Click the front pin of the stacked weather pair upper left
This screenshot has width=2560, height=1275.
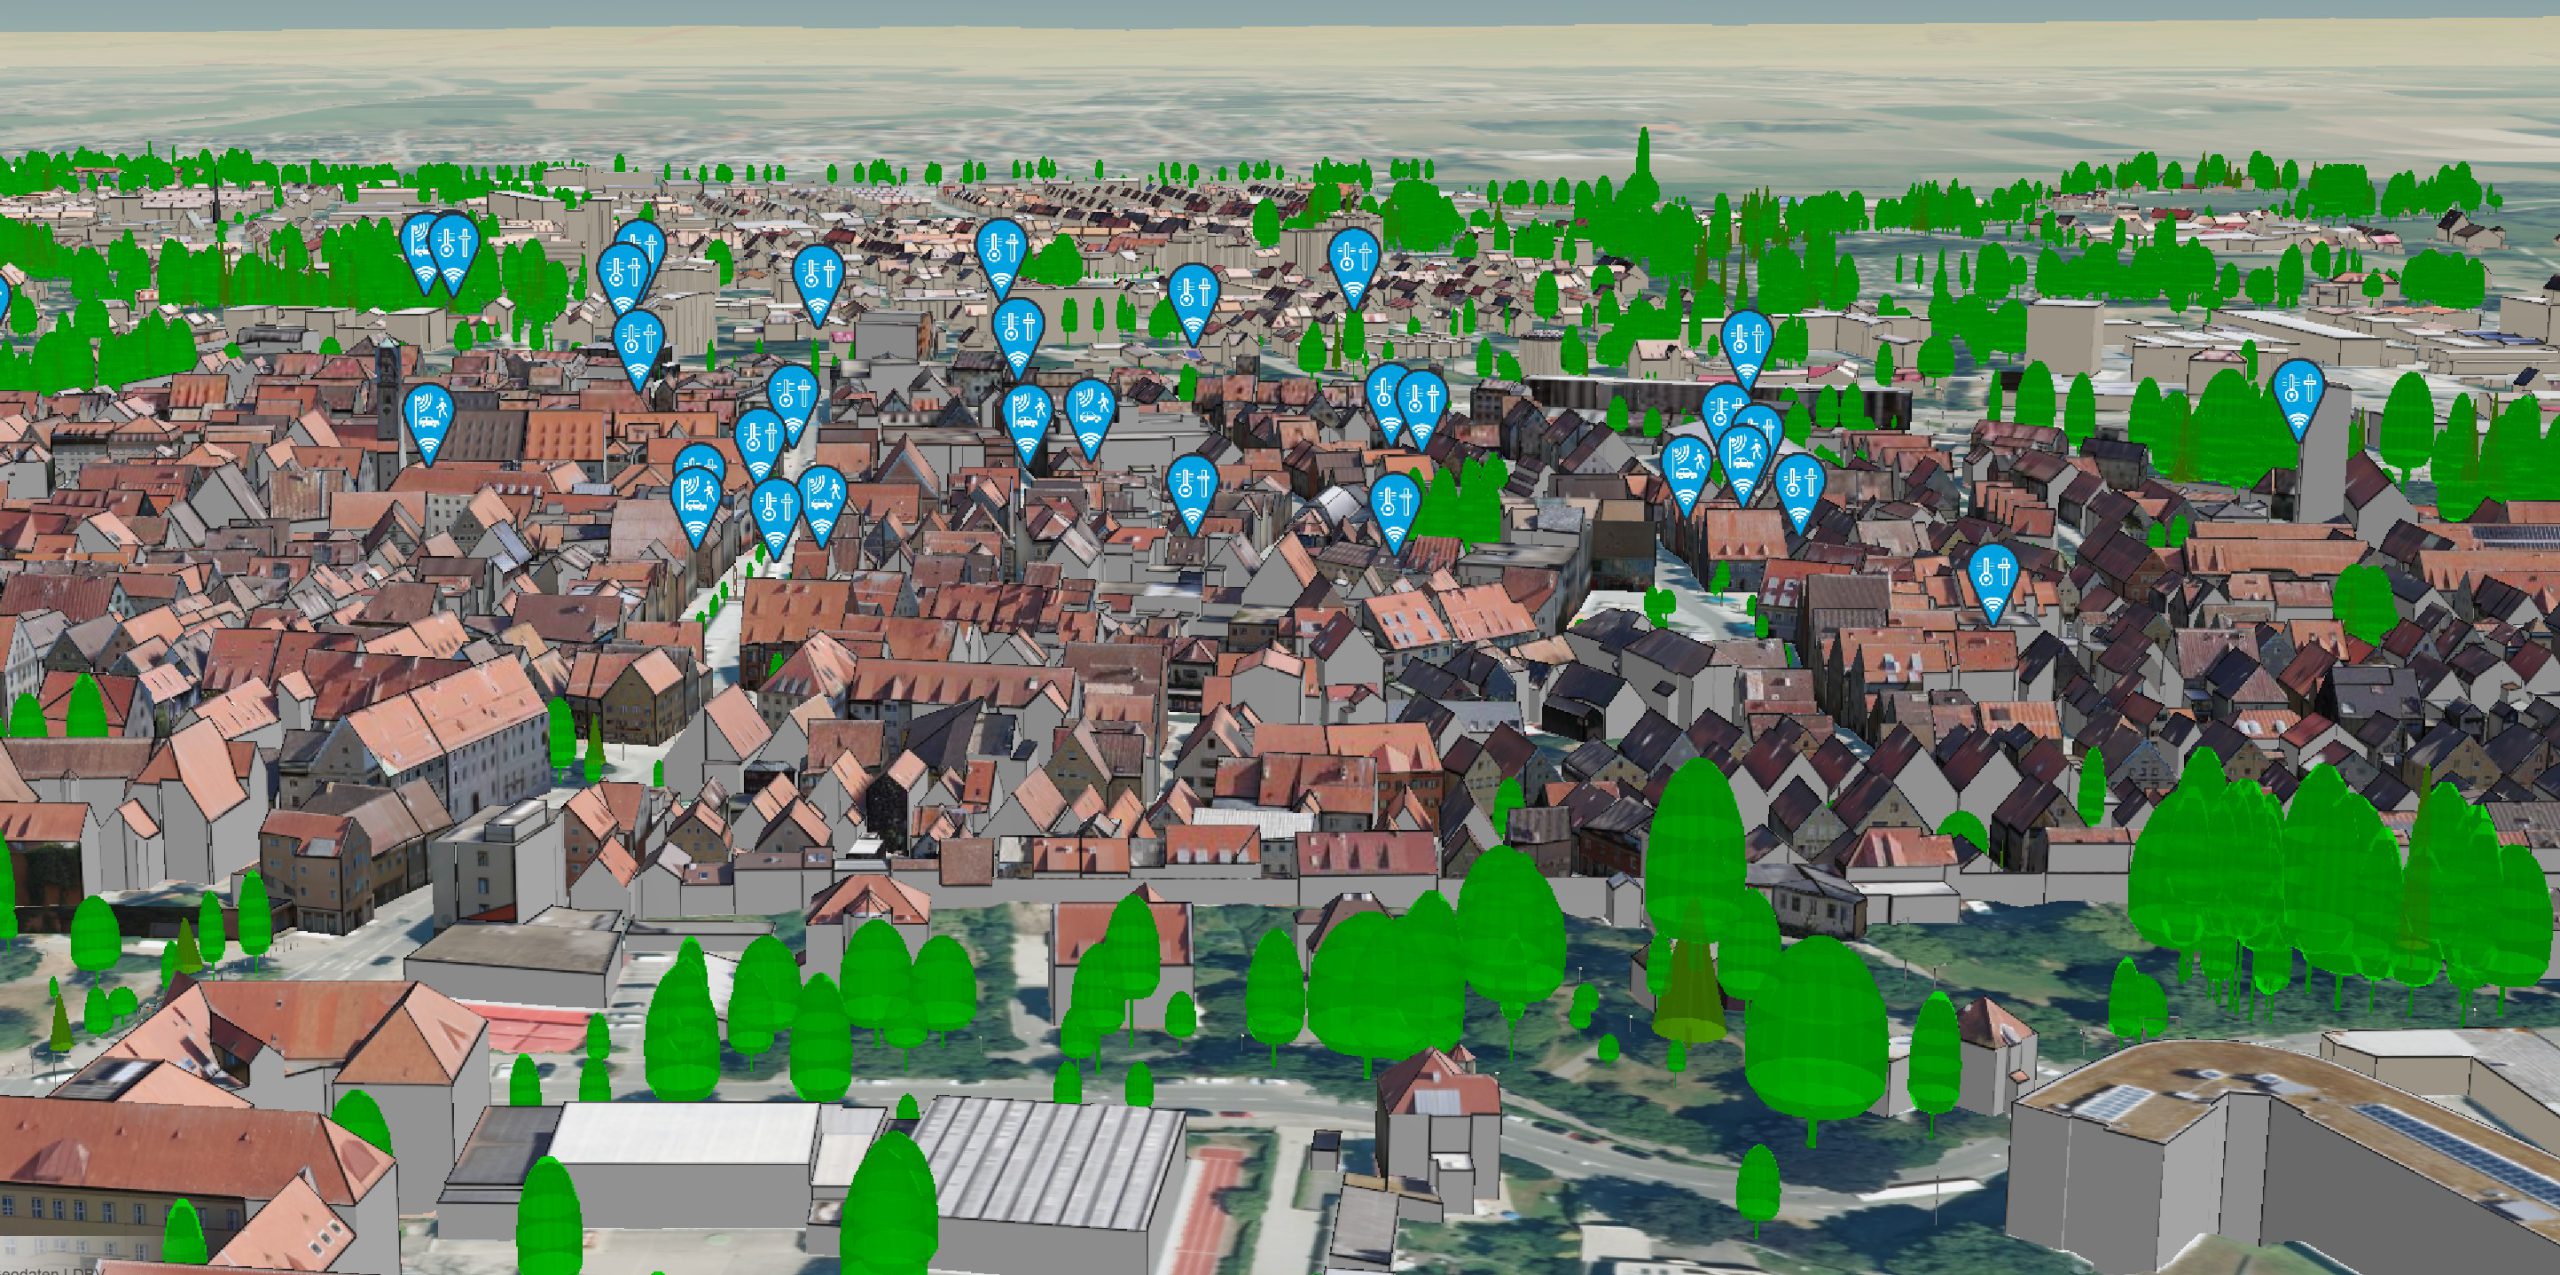tap(624, 280)
